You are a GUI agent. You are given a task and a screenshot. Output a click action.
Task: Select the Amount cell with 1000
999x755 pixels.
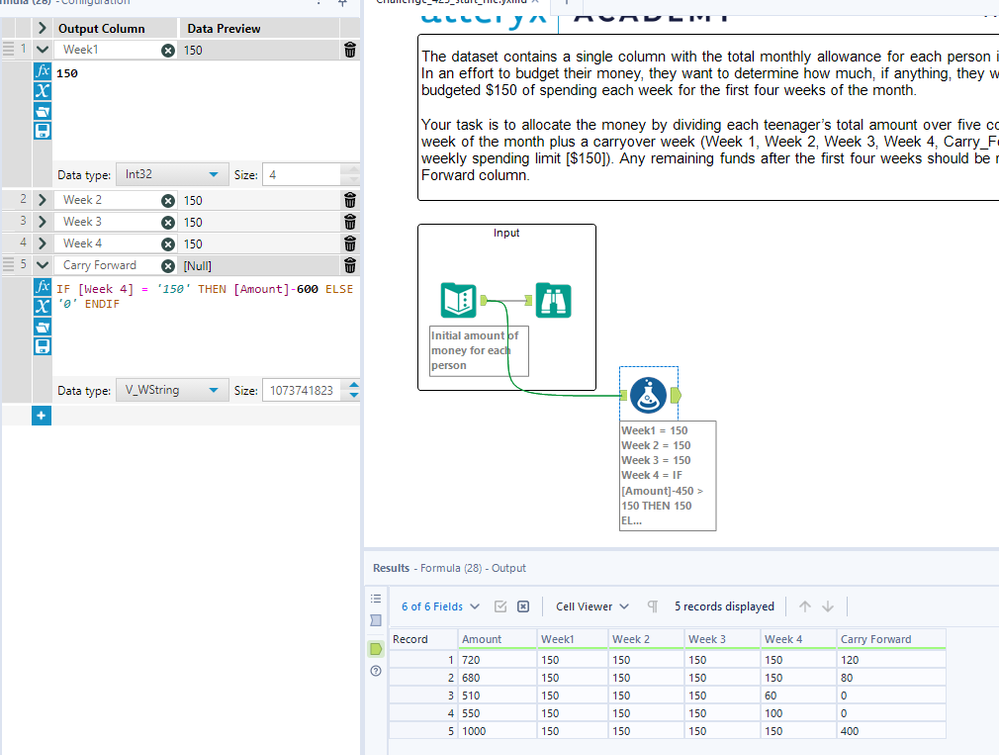pos(498,731)
